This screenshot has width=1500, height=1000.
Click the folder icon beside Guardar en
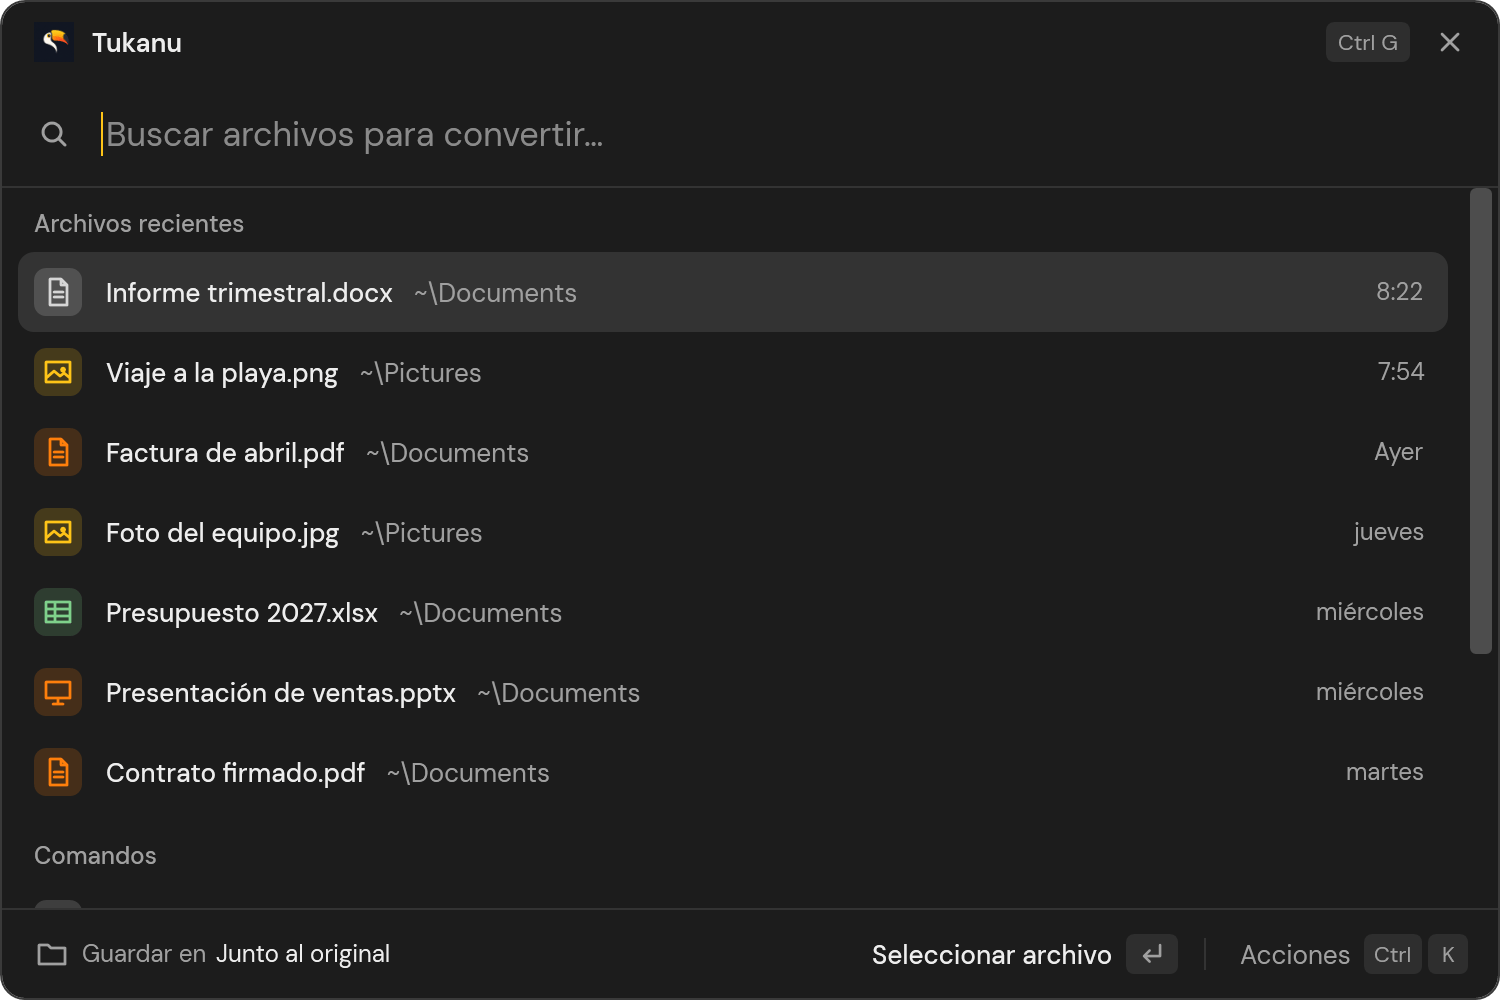[x=52, y=954]
